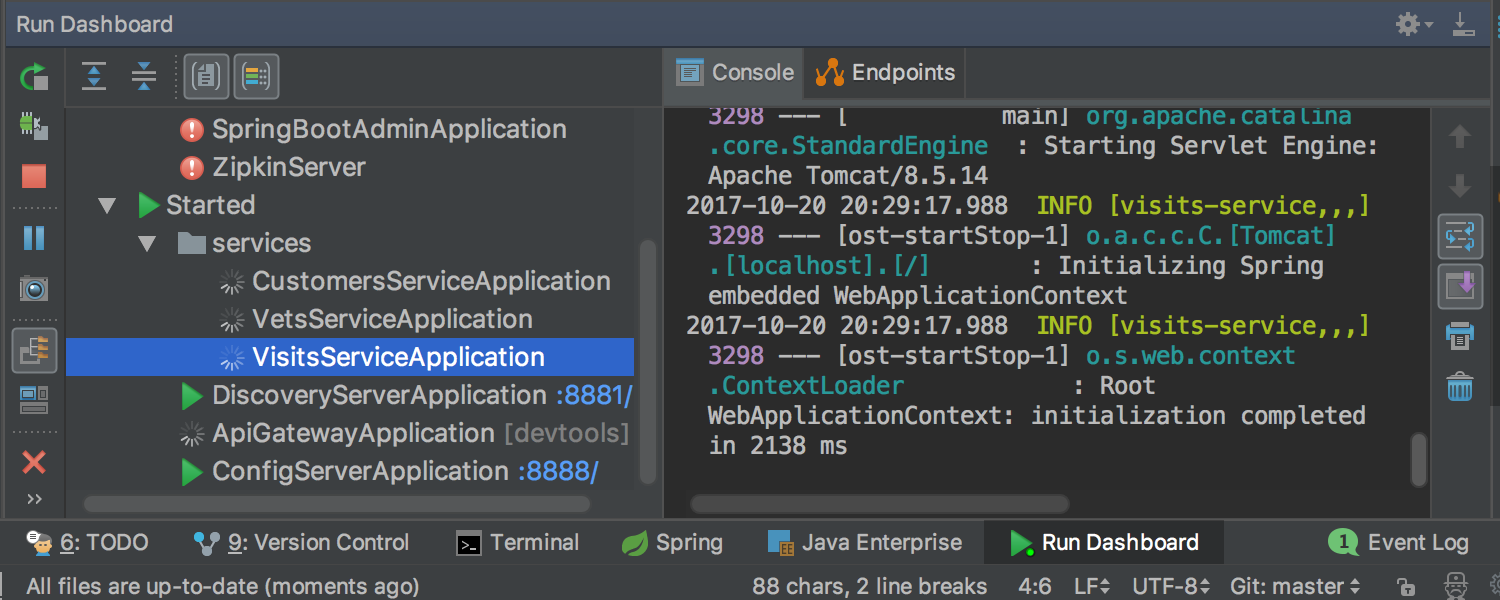The width and height of the screenshot is (1500, 600).
Task: Click the Collapse All toolbar icon
Action: (x=144, y=76)
